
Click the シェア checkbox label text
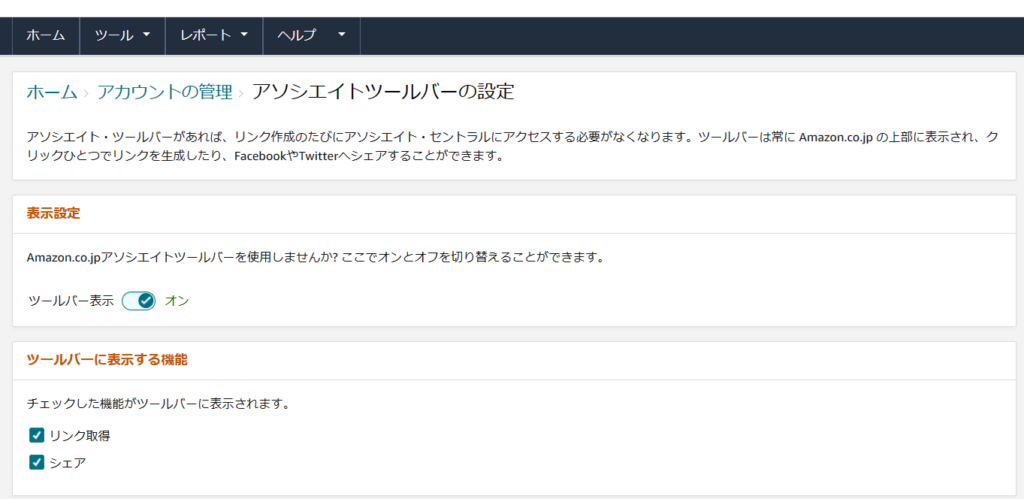[x=68, y=462]
